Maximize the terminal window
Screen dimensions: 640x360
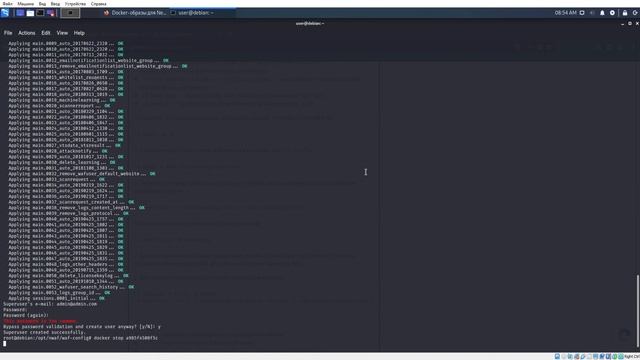pyautogui.click(x=630, y=24)
